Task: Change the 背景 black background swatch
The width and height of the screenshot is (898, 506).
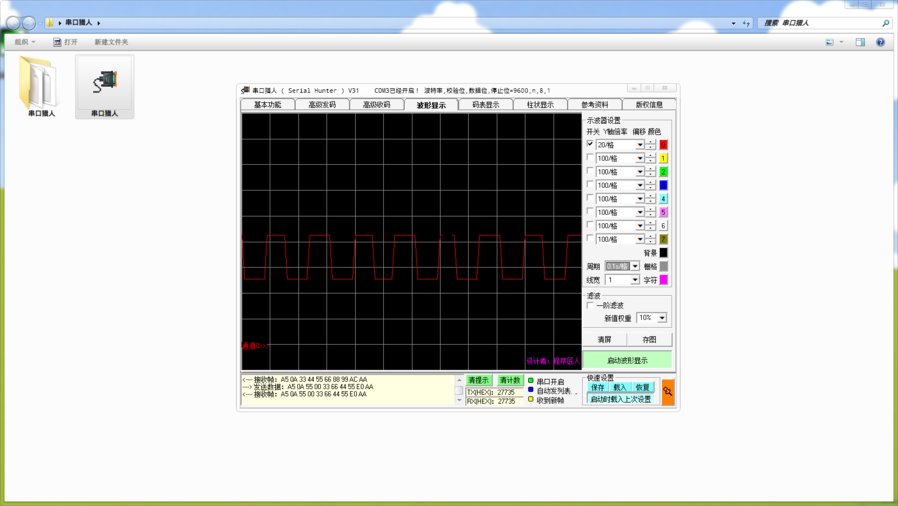Action: point(663,252)
